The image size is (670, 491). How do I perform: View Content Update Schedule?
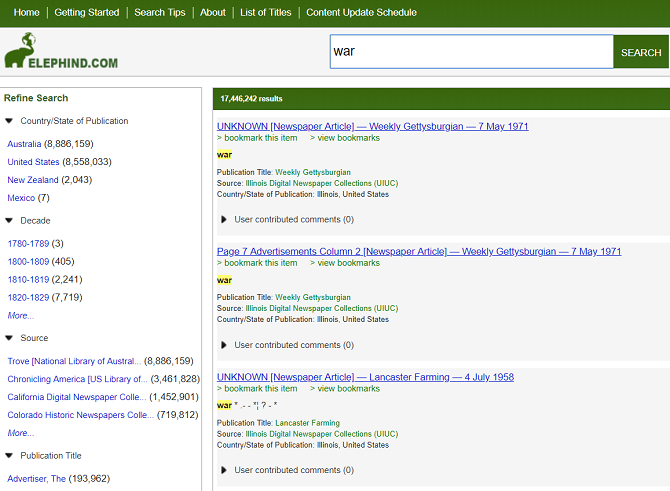tap(361, 12)
